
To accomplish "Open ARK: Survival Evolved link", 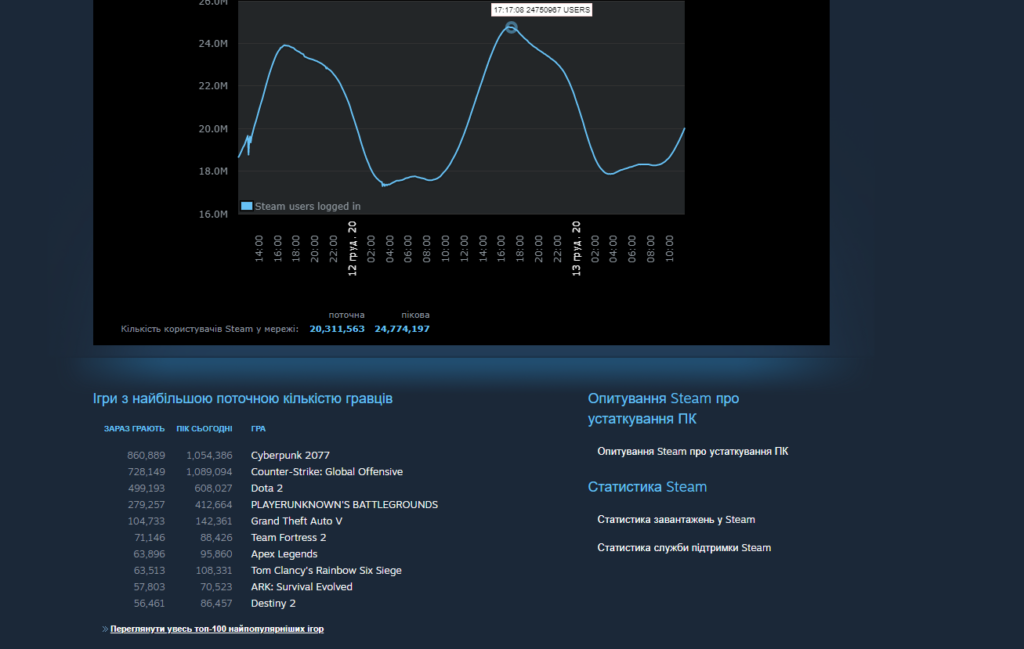I will point(302,587).
